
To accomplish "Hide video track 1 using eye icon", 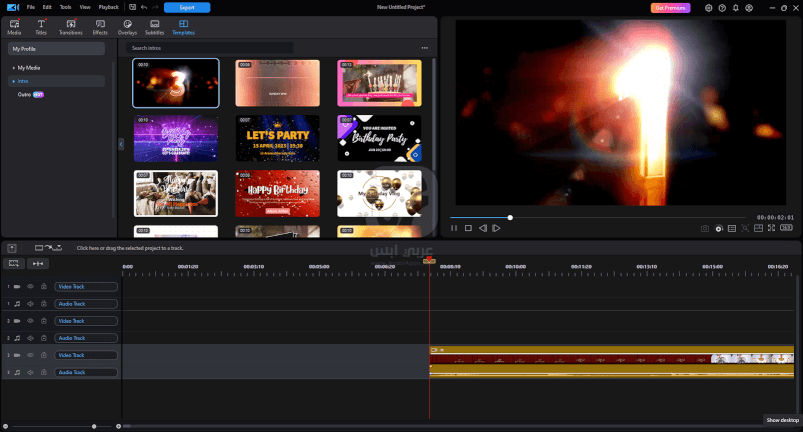I will 30,287.
